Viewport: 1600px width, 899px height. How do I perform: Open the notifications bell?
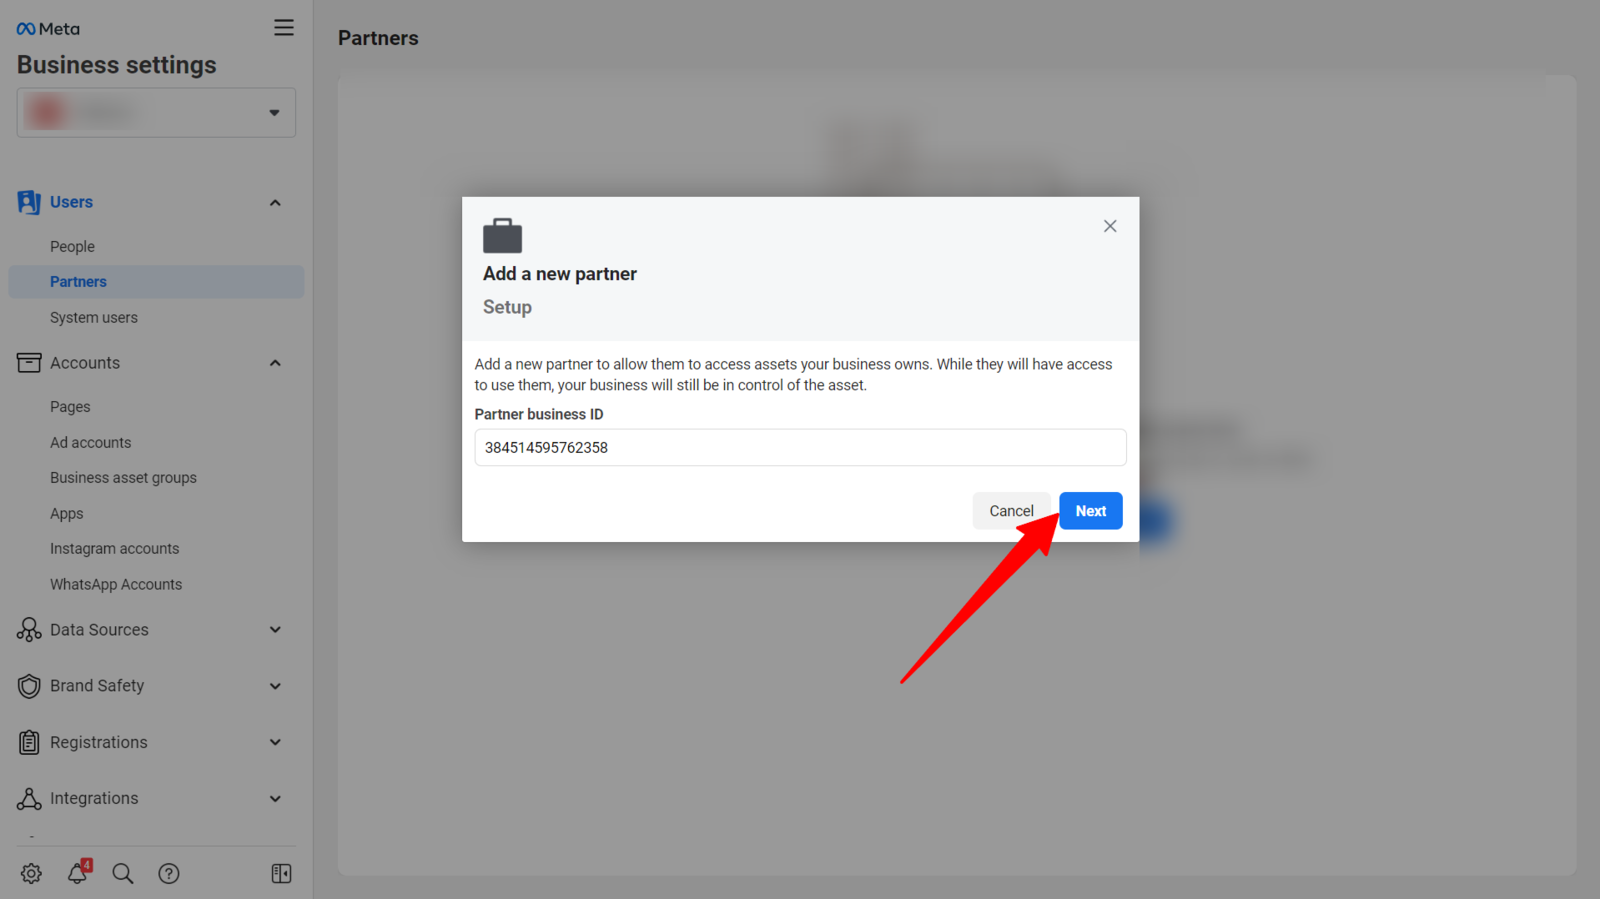tap(77, 873)
